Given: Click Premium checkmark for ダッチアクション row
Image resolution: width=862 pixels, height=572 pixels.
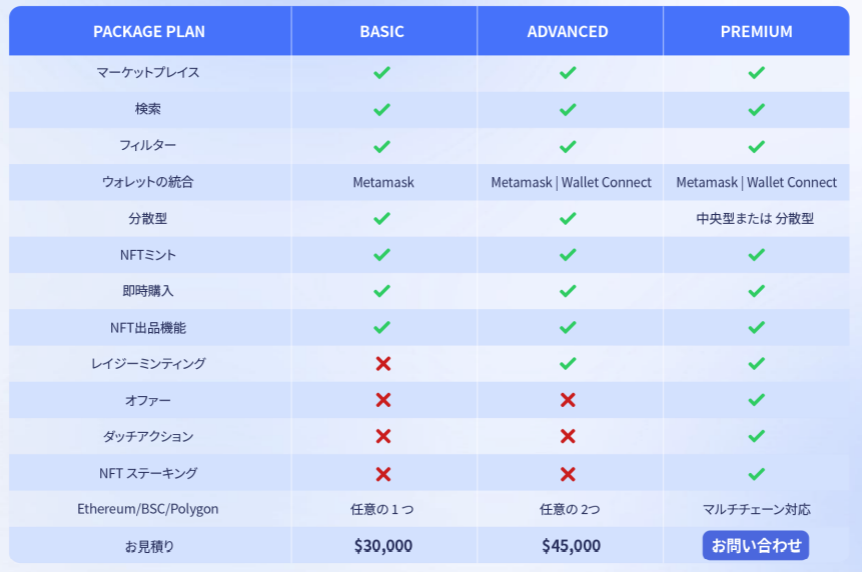Looking at the screenshot, I should 756,436.
